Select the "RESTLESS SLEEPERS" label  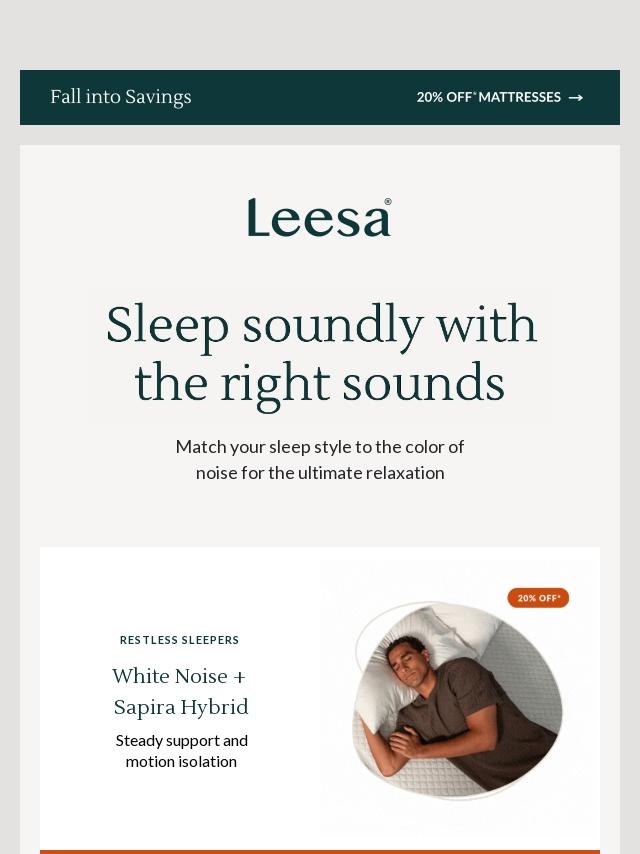tap(180, 640)
